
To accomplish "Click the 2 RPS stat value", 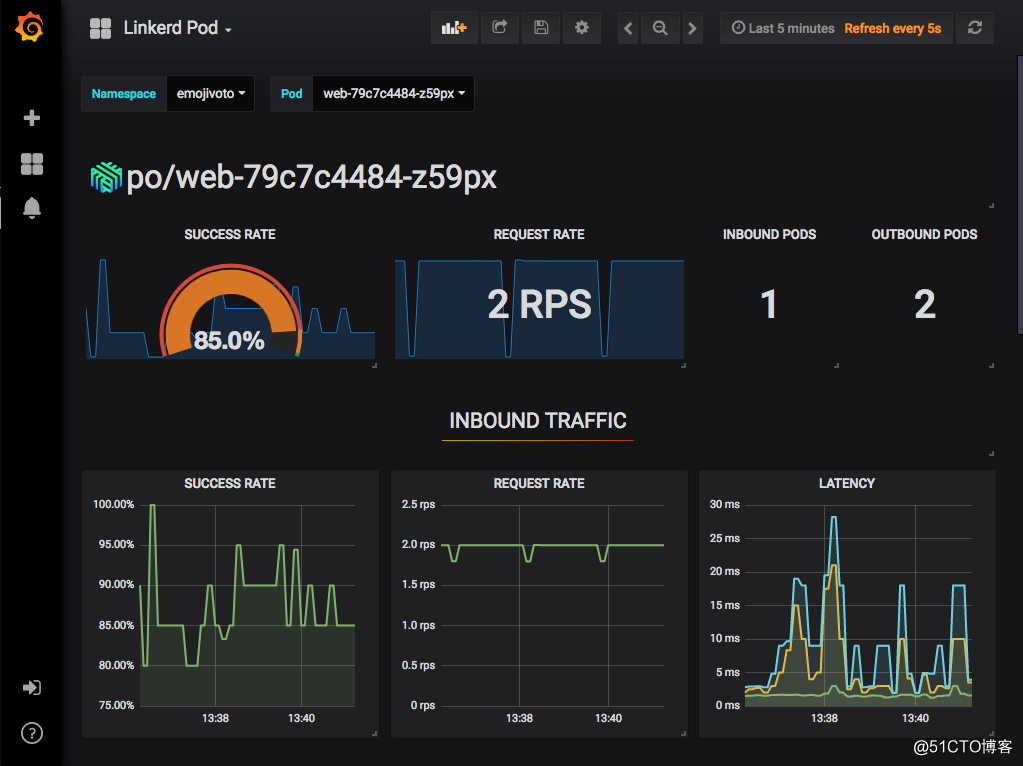I will coord(540,304).
